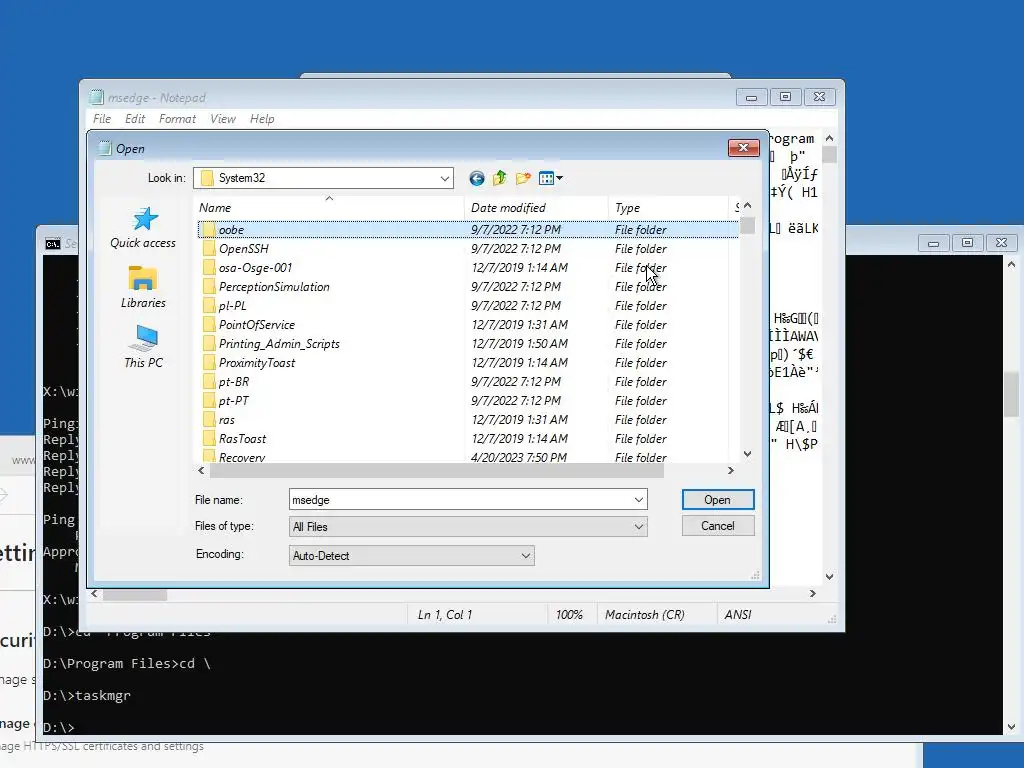This screenshot has height=768, width=1024.
Task: Select the ras folder icon
Action: click(208, 420)
